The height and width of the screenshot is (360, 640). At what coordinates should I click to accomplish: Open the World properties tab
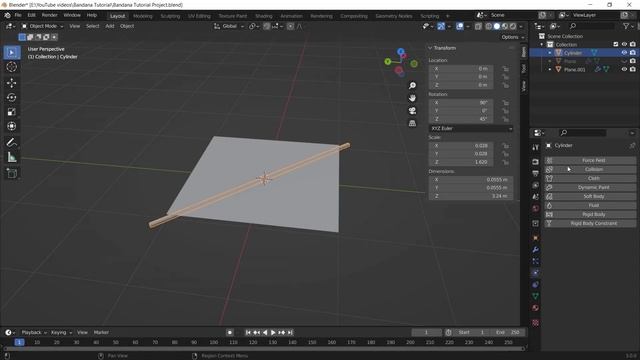pos(536,208)
